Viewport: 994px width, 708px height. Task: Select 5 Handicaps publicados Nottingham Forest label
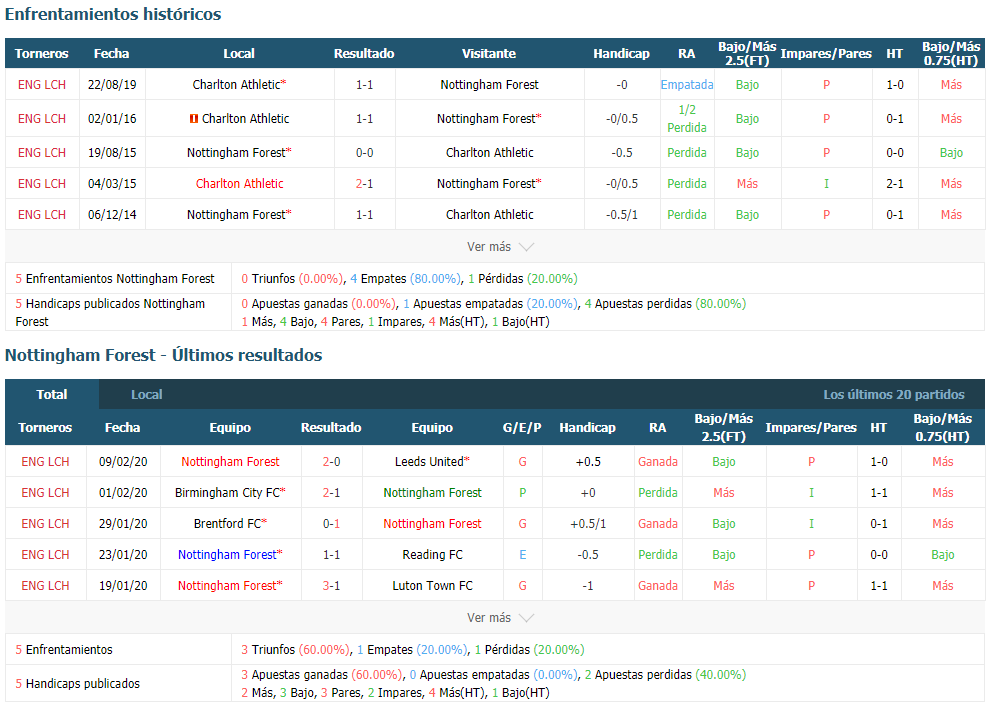point(110,312)
